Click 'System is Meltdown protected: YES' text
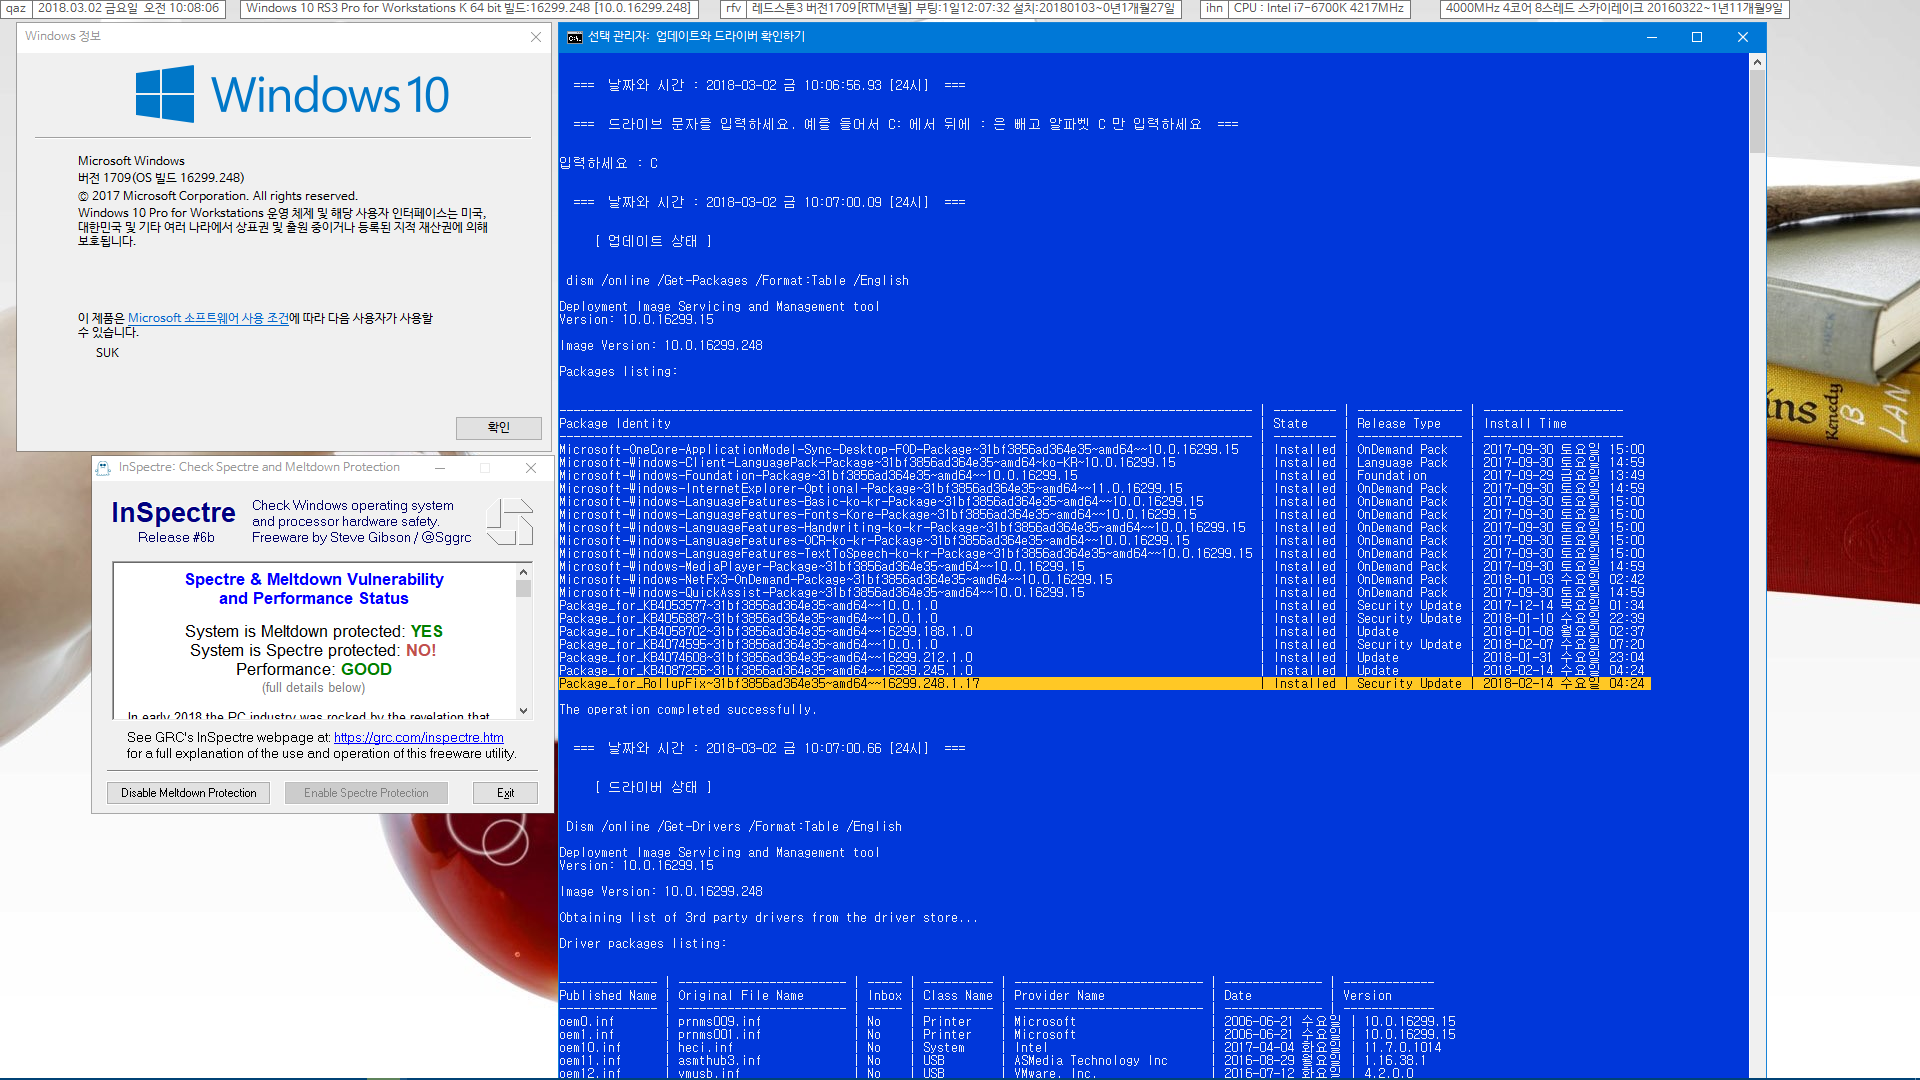The height and width of the screenshot is (1080, 1920). click(313, 632)
